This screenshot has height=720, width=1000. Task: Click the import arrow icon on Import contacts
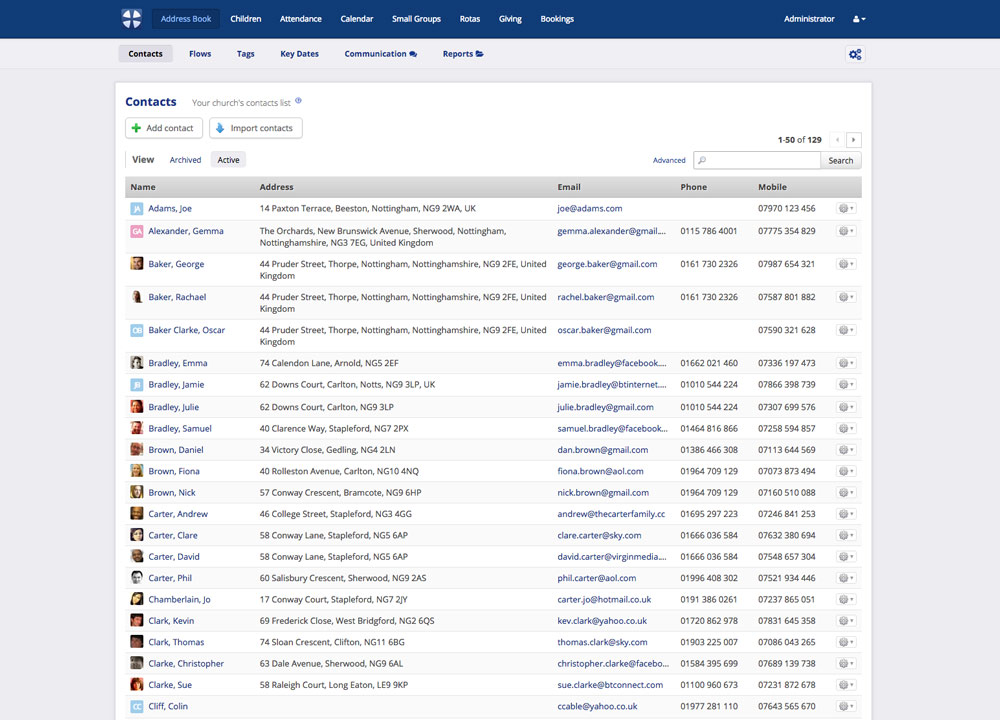click(x=222, y=128)
